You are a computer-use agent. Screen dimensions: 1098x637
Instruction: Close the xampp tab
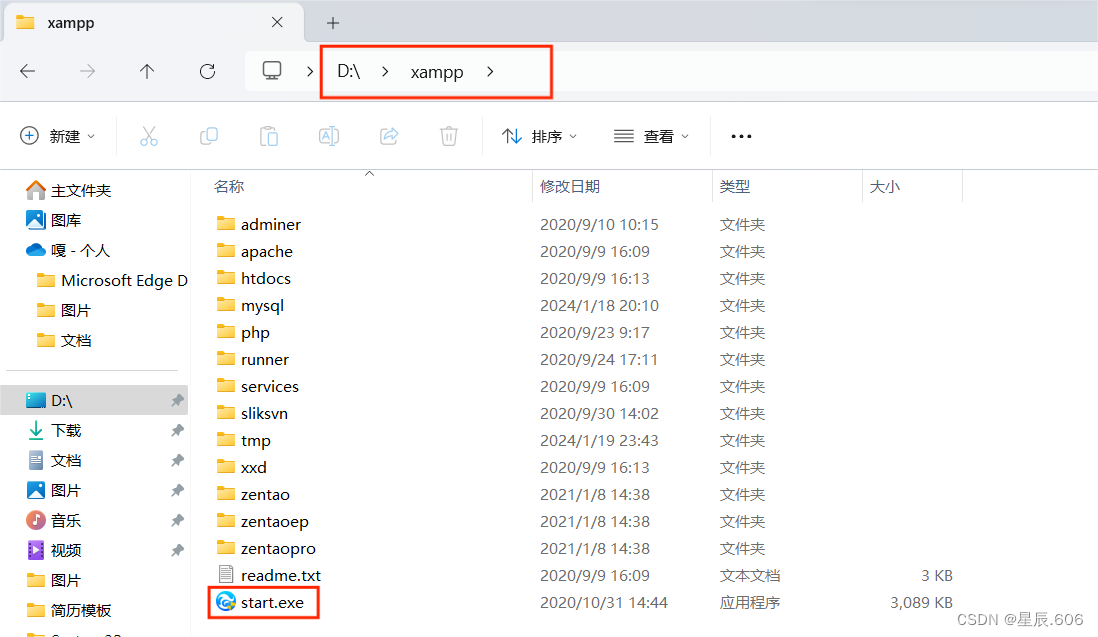coord(277,22)
